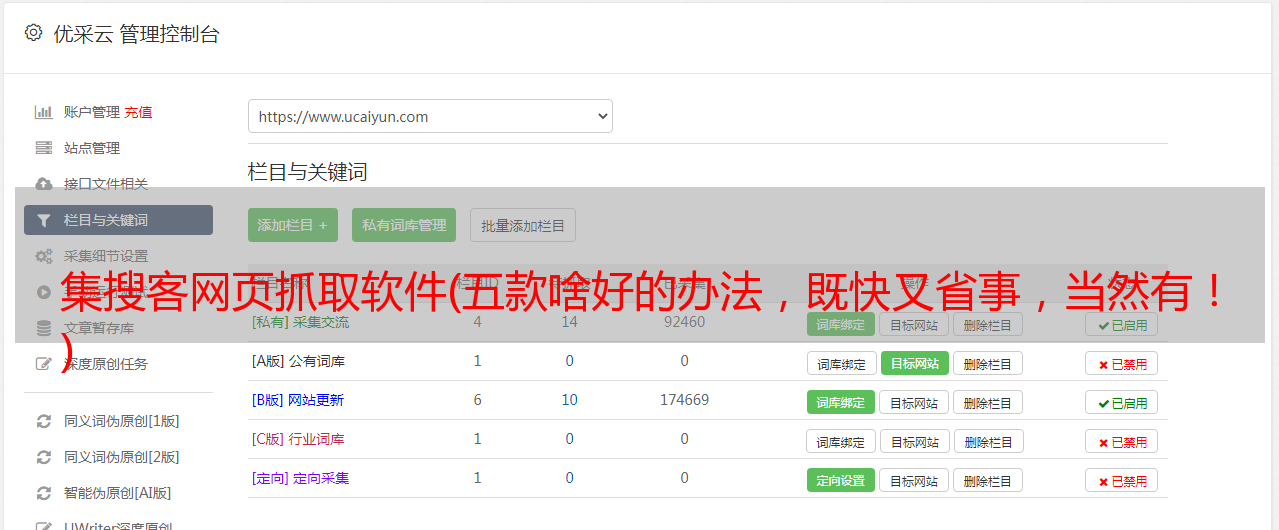Select the collected count 174669
1279x530 pixels.
pyautogui.click(x=684, y=400)
